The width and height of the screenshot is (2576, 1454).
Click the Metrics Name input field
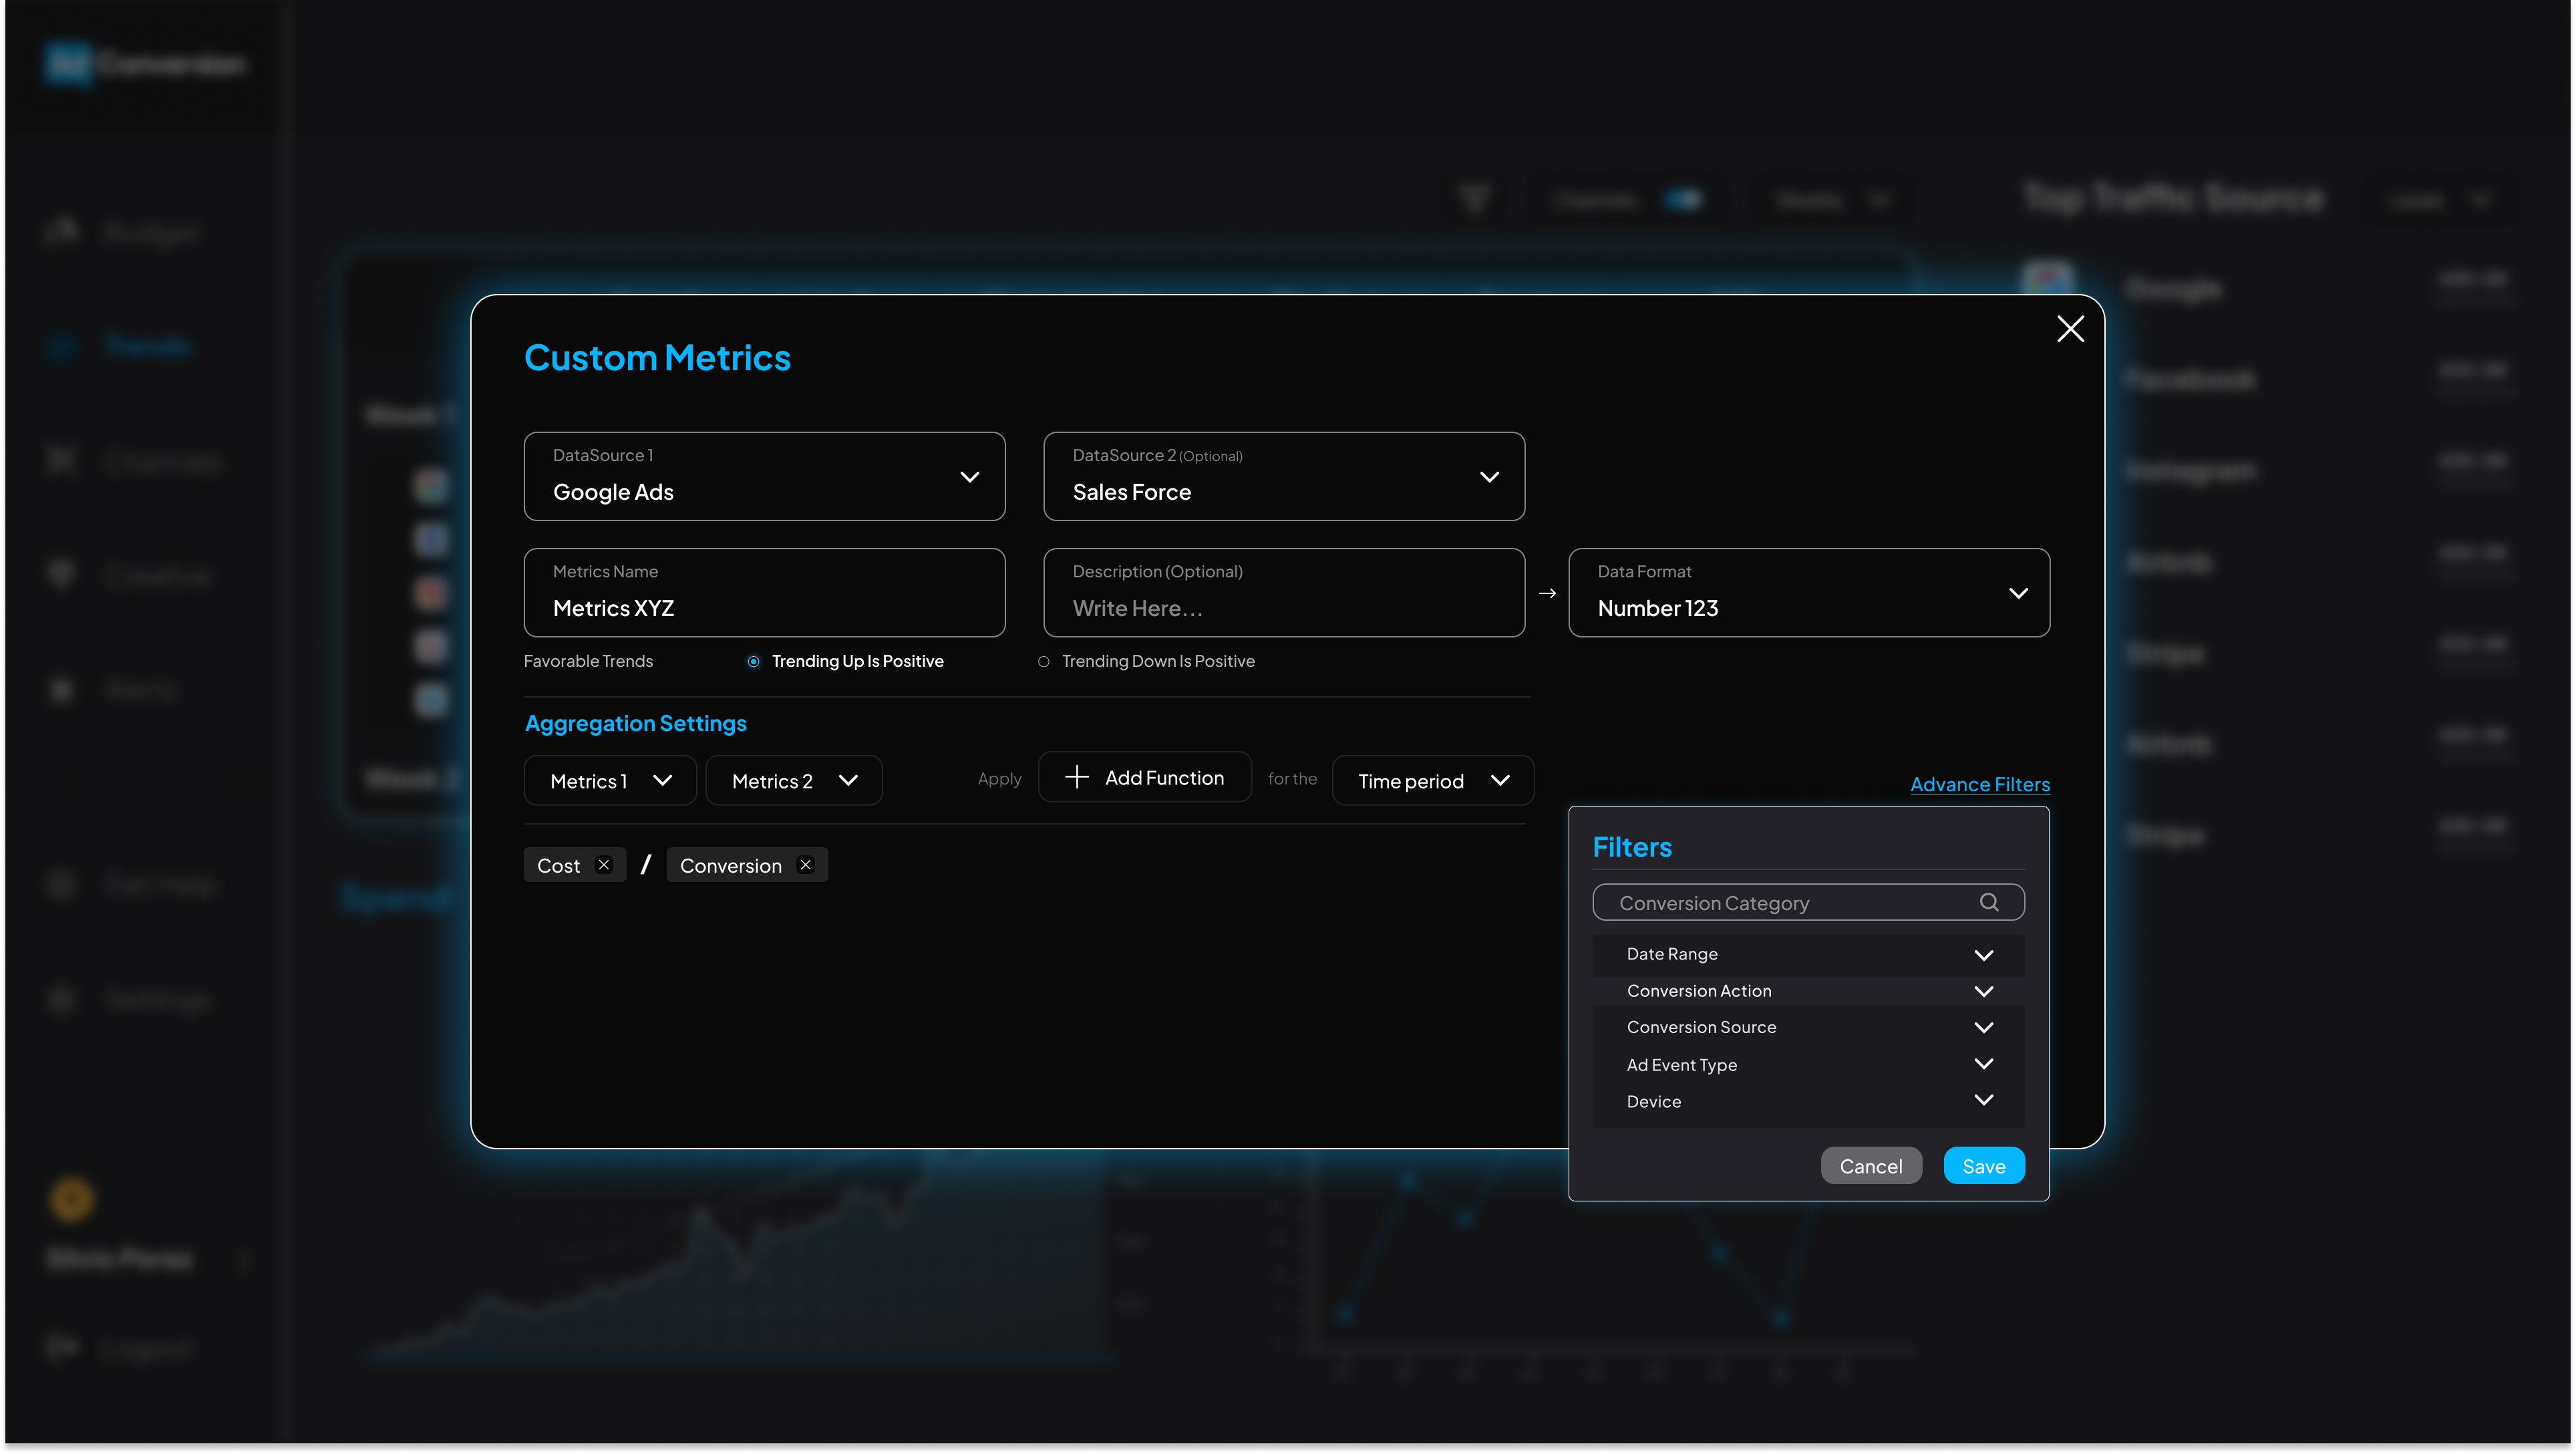[x=764, y=592]
